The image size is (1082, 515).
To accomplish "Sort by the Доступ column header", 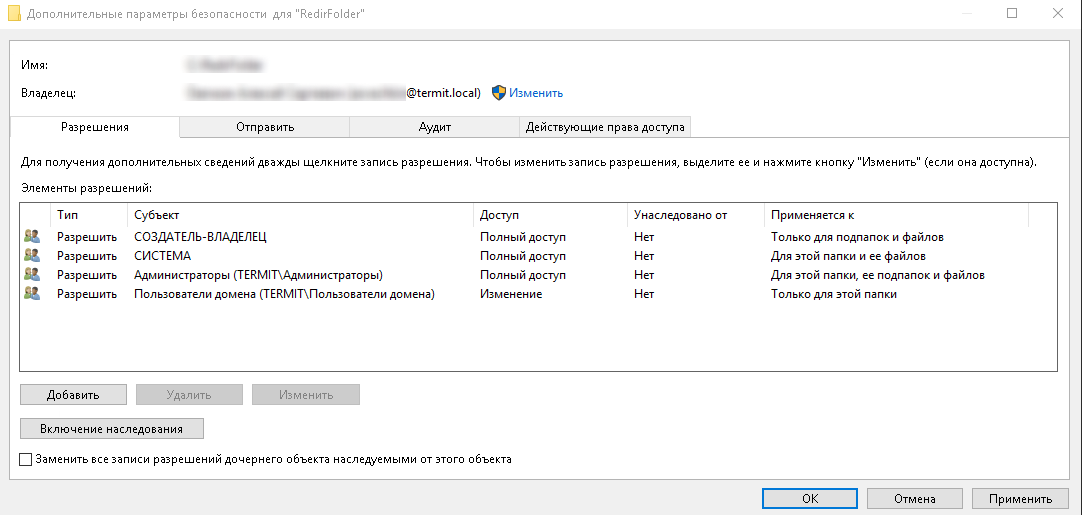I will coord(551,215).
